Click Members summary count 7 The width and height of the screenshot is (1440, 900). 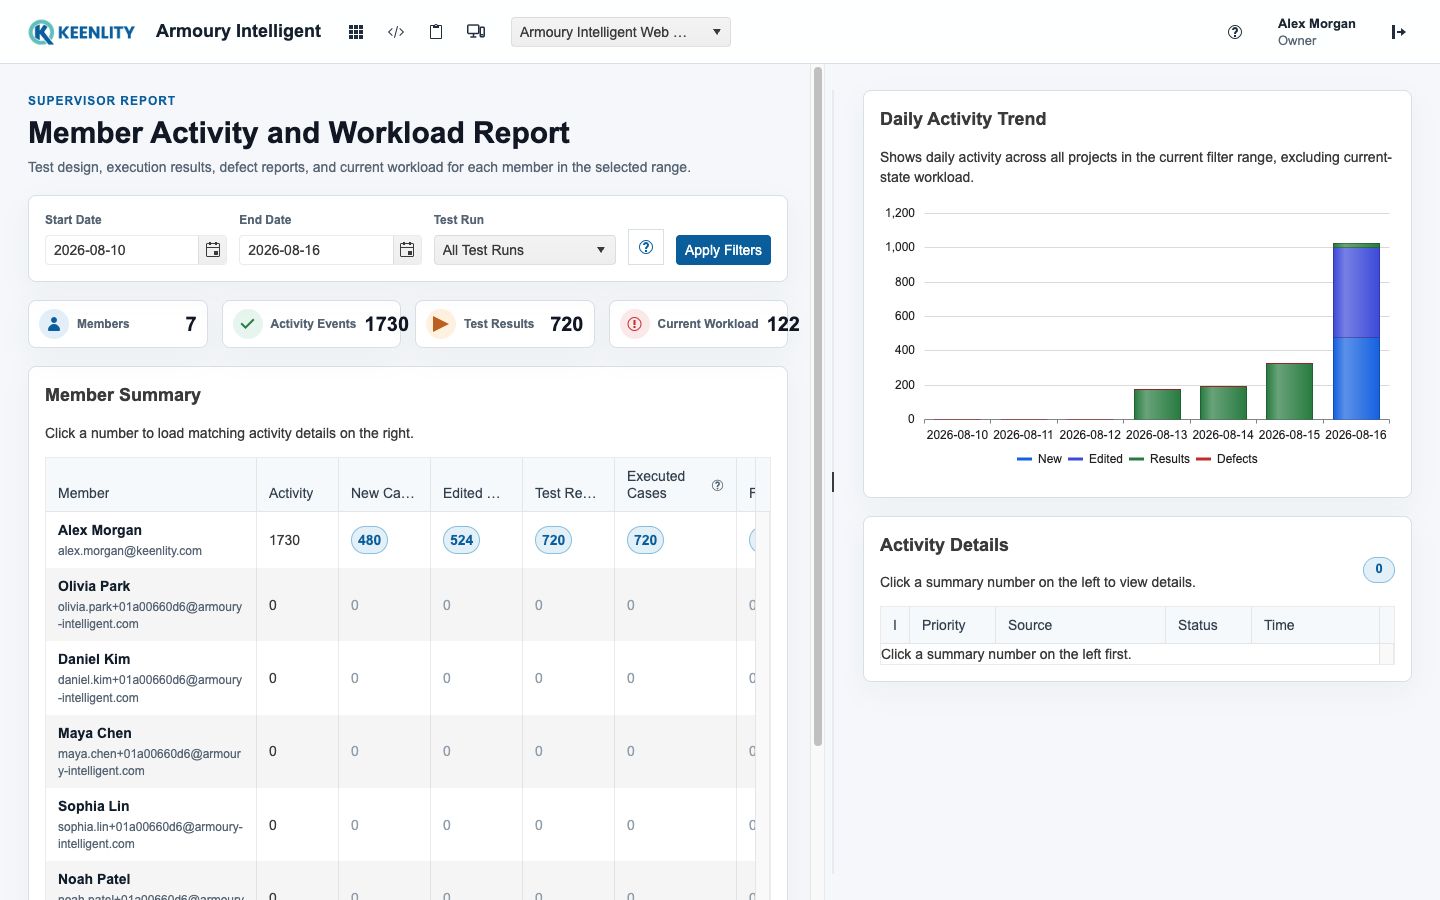pyautogui.click(x=190, y=324)
